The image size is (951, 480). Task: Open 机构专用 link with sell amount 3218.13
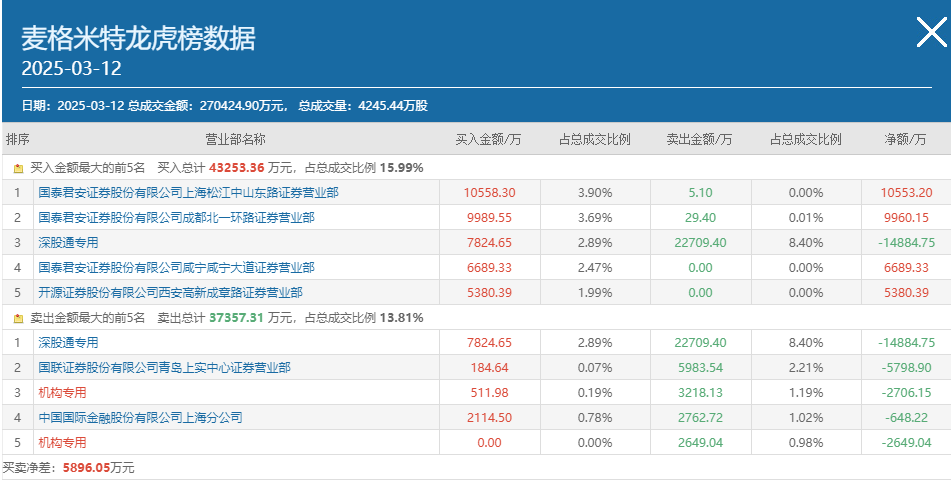click(x=62, y=393)
